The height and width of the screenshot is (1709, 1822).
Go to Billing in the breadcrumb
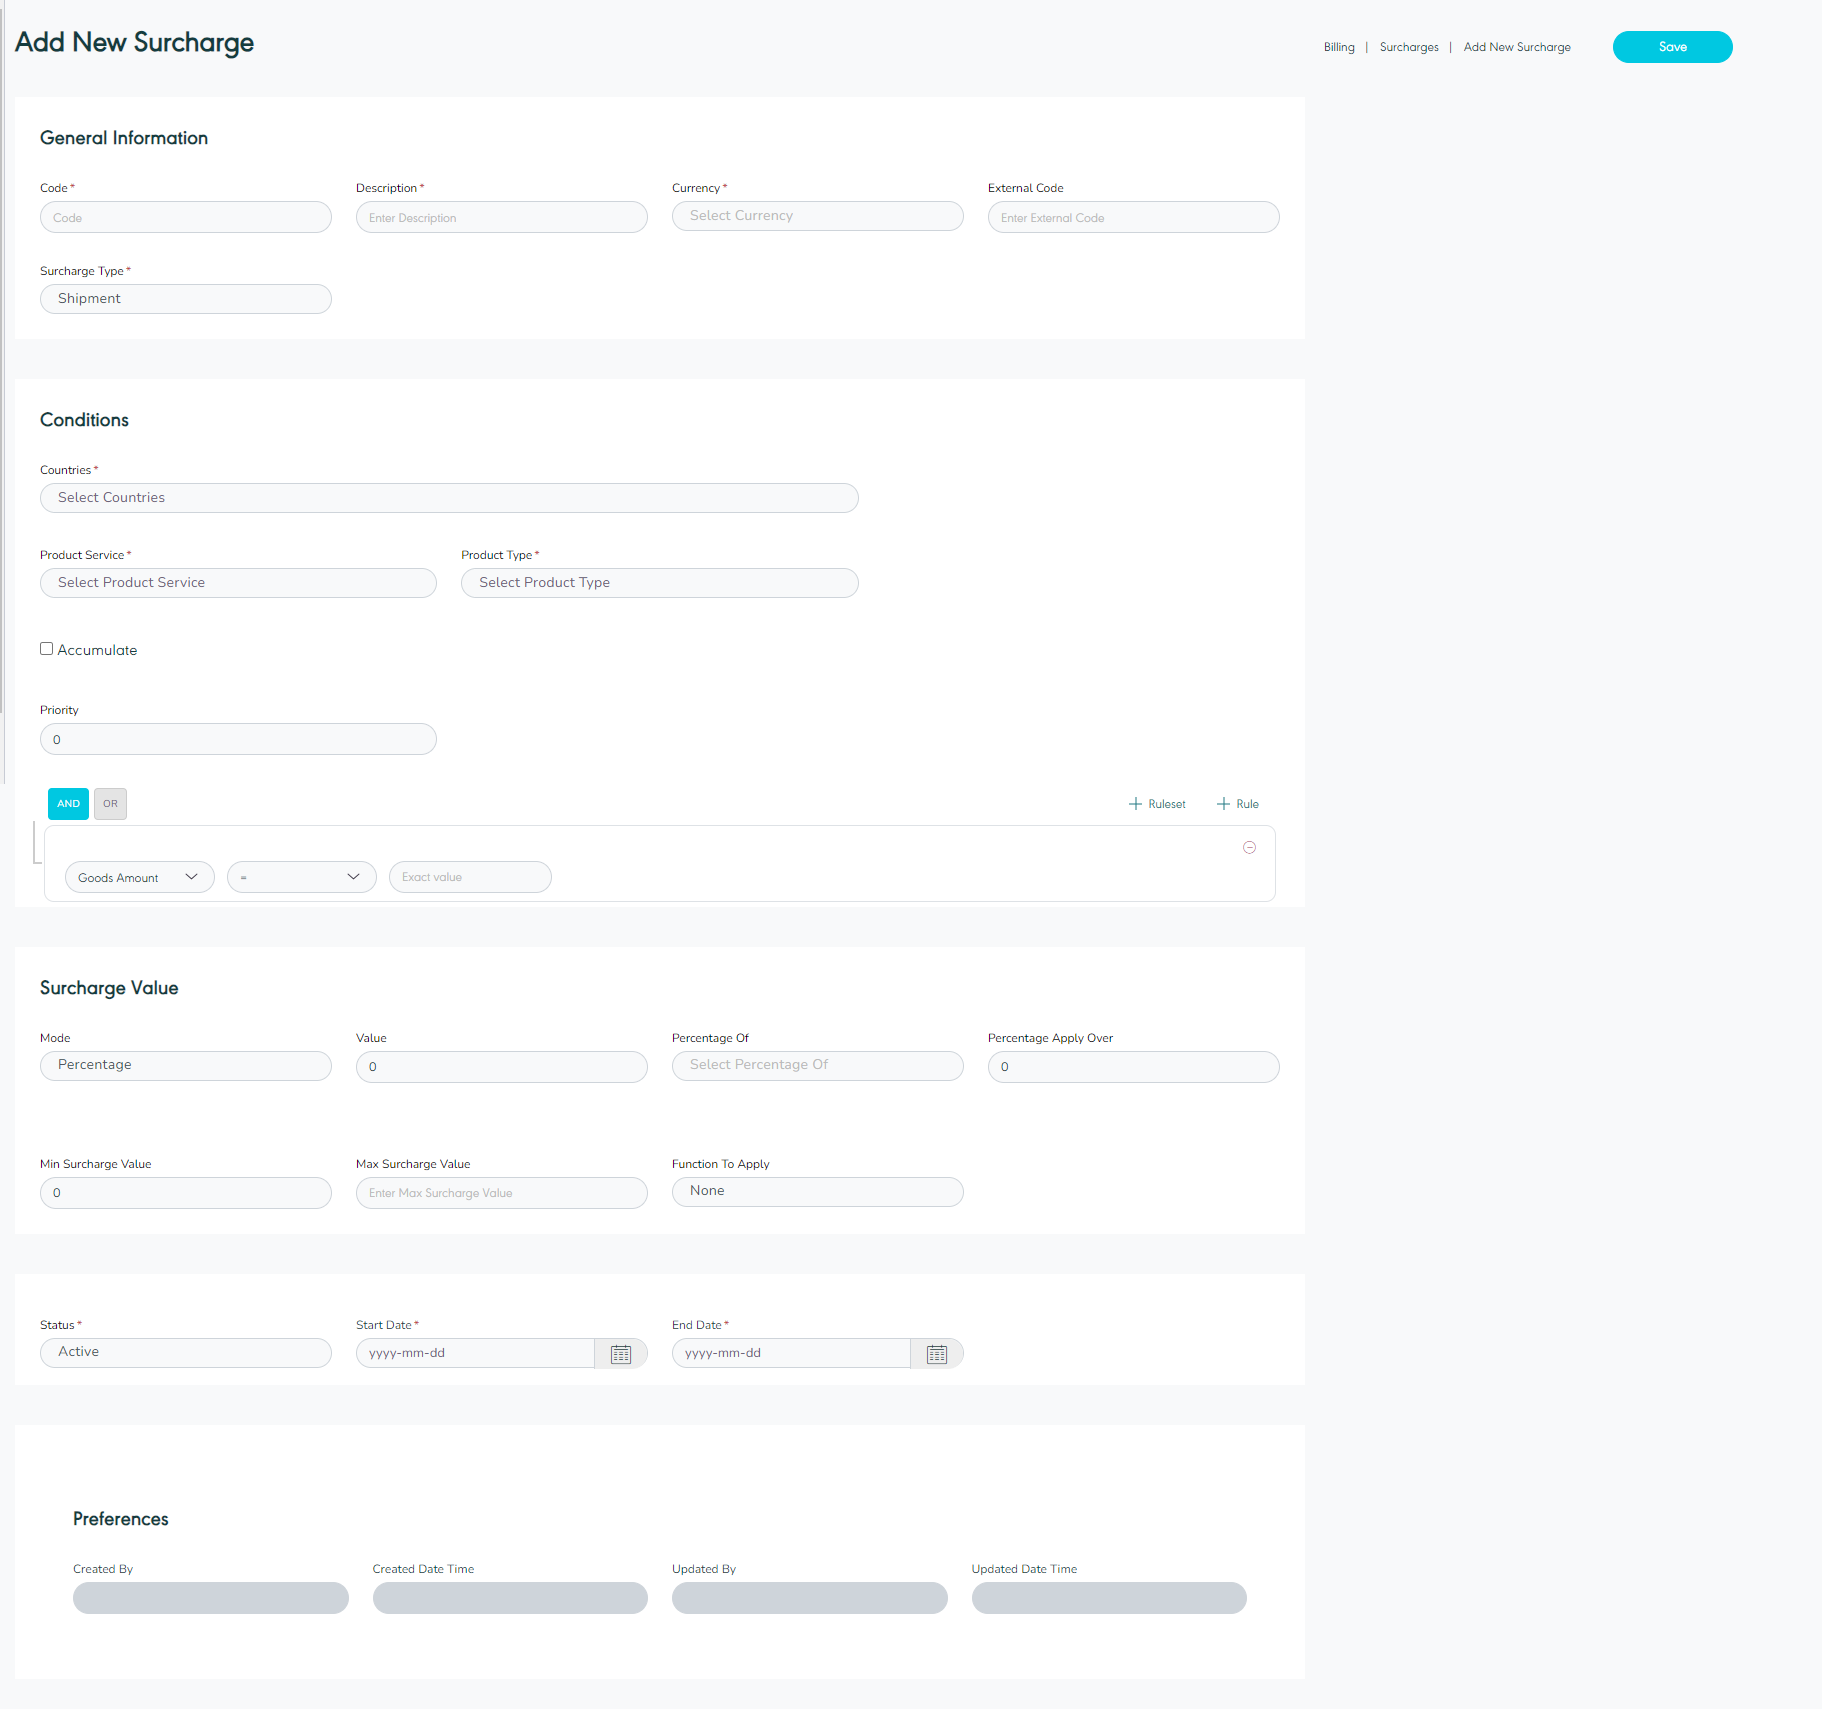[1339, 47]
